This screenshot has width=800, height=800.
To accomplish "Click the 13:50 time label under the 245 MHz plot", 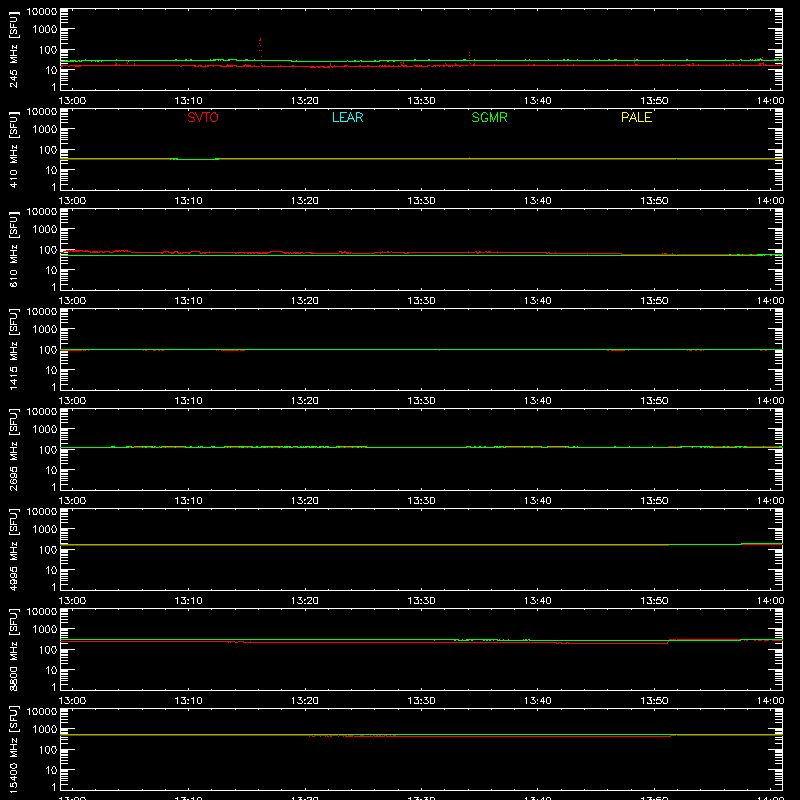I will pyautogui.click(x=654, y=101).
